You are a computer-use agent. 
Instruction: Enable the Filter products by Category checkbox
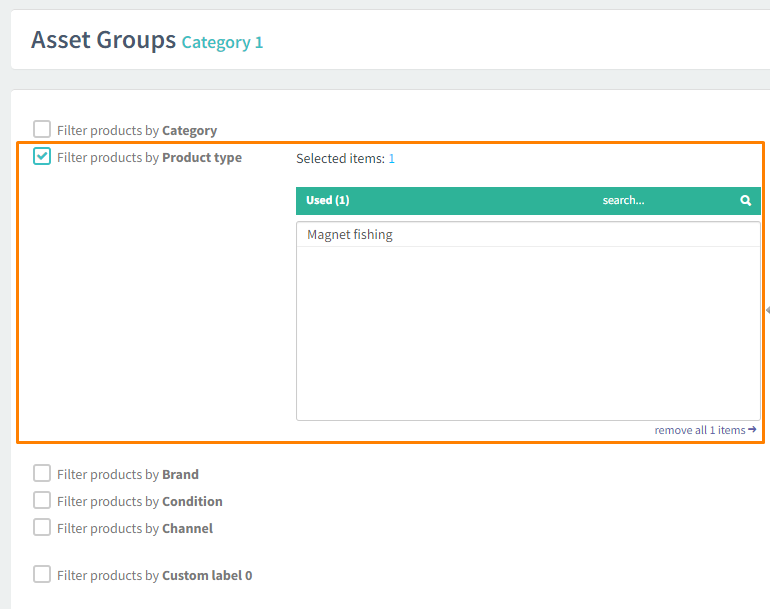point(42,129)
